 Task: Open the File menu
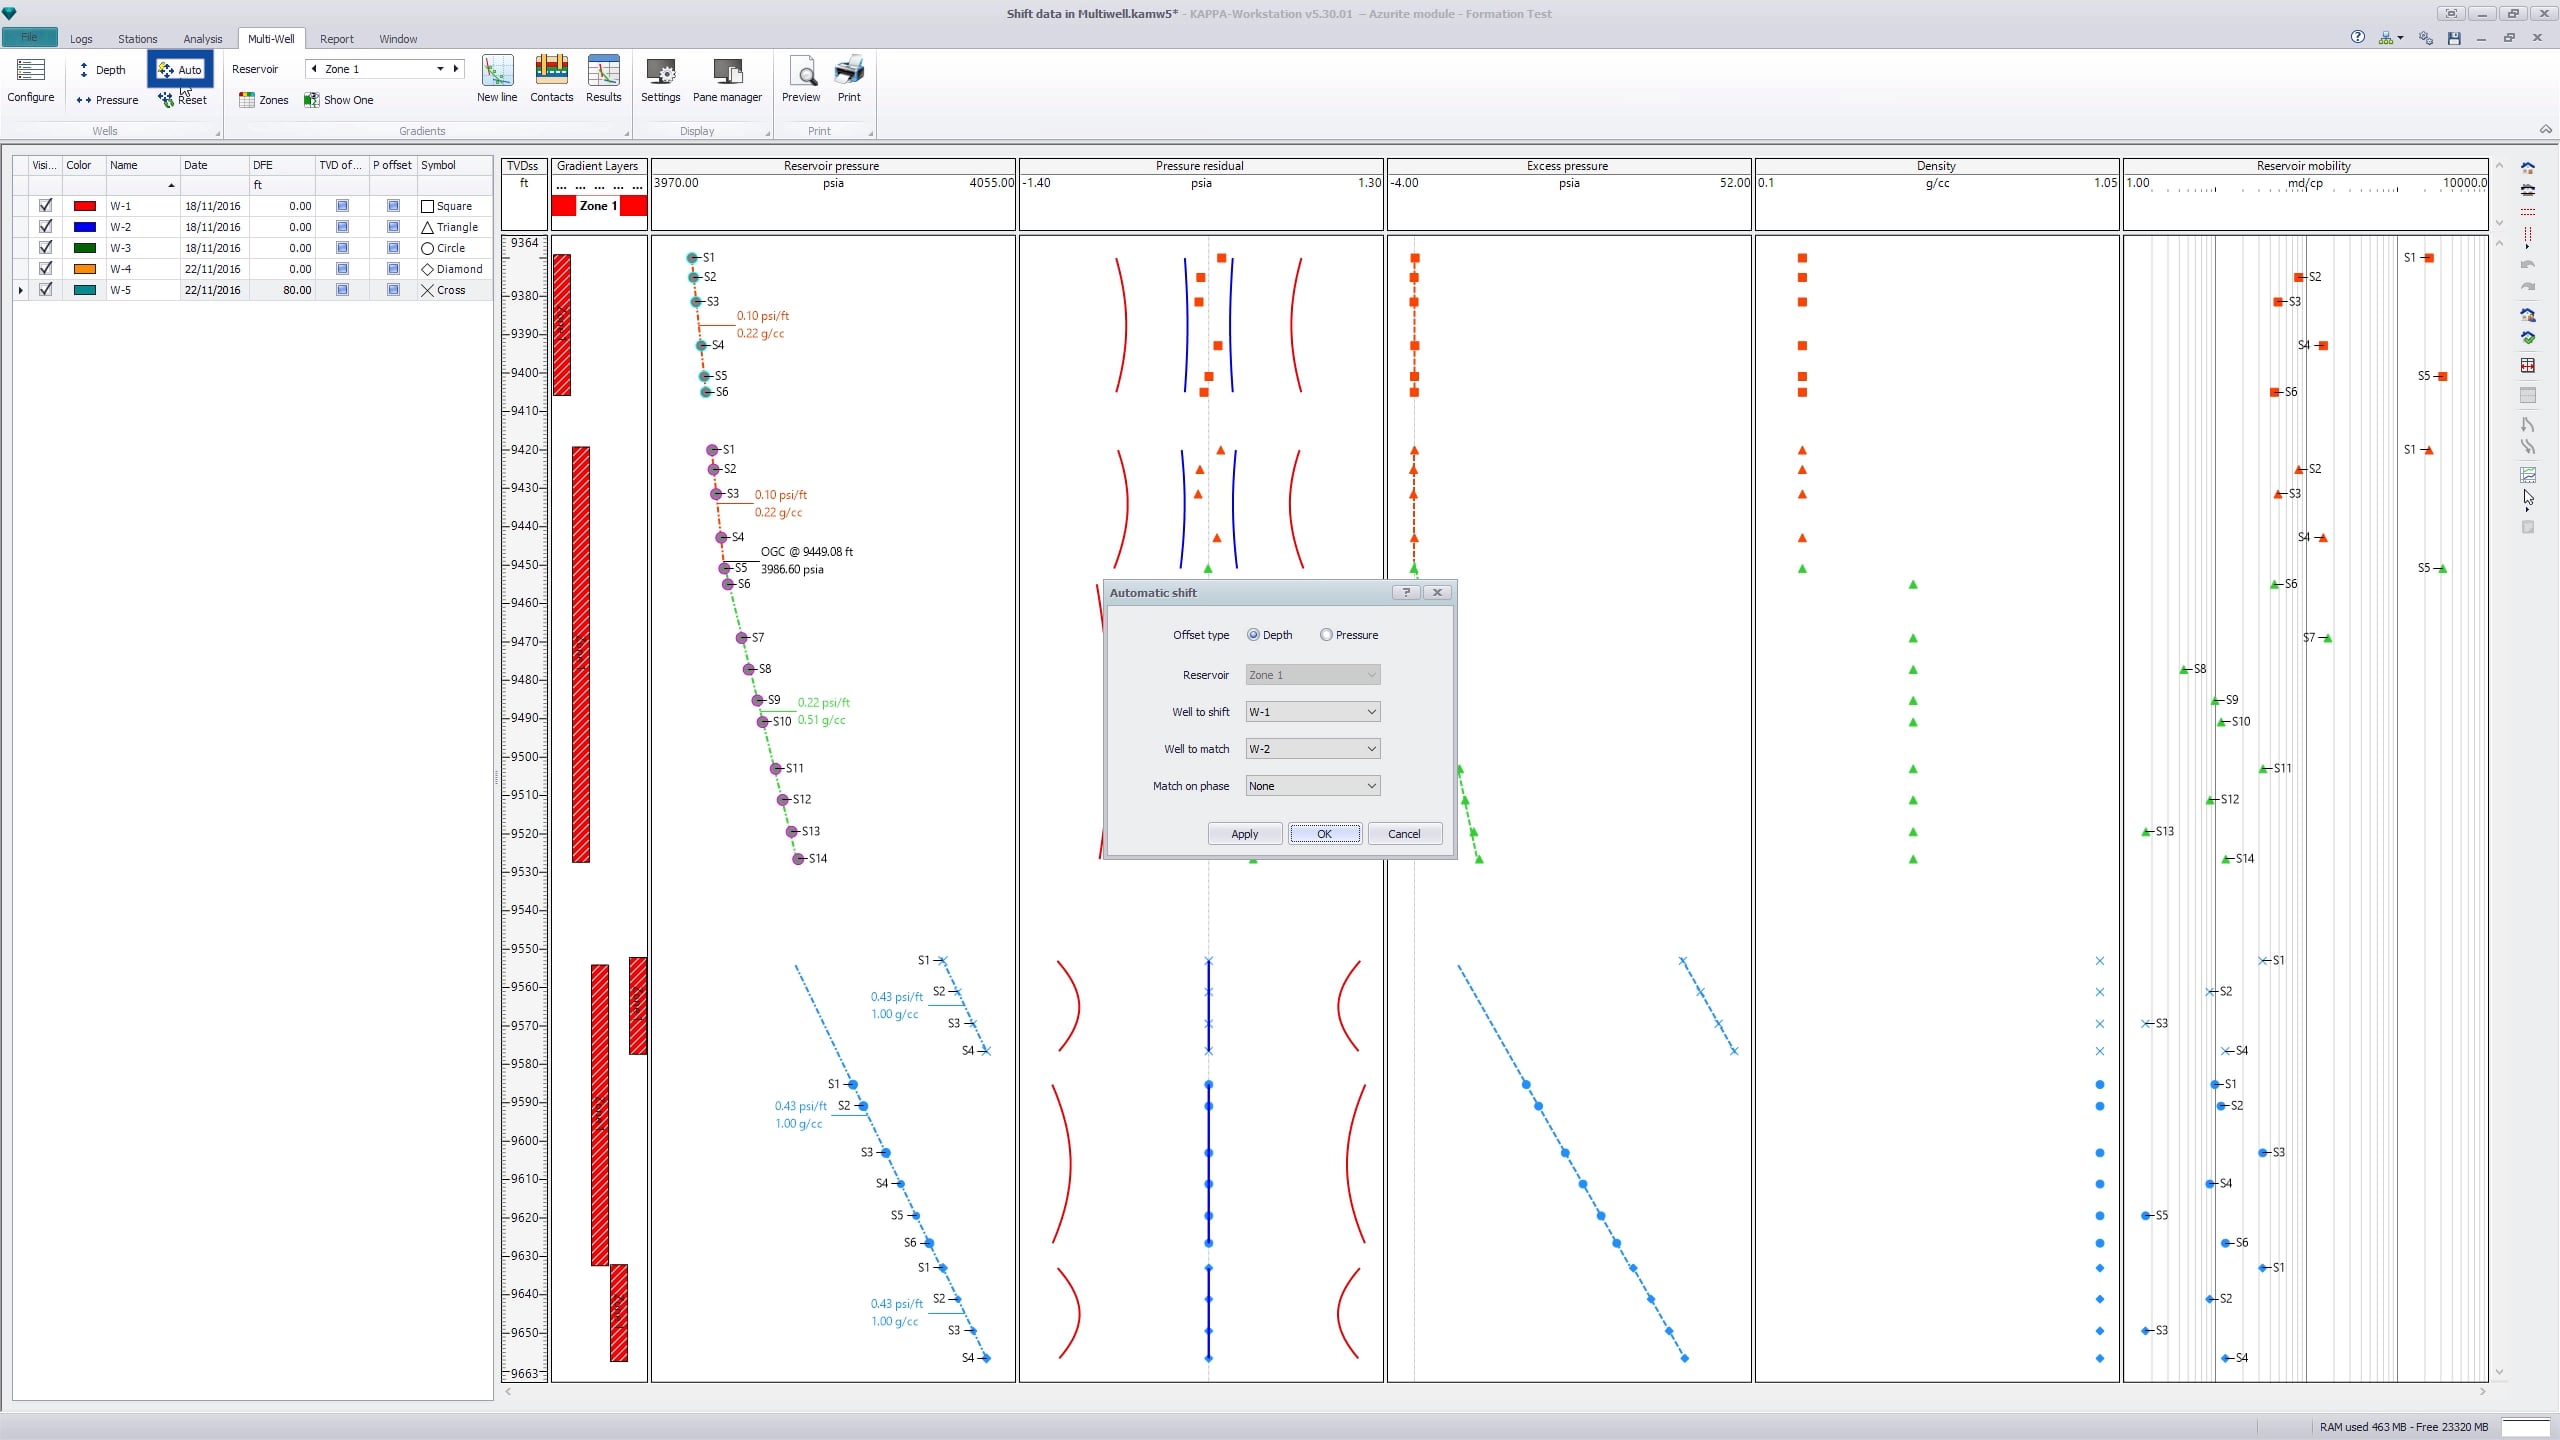(x=29, y=38)
